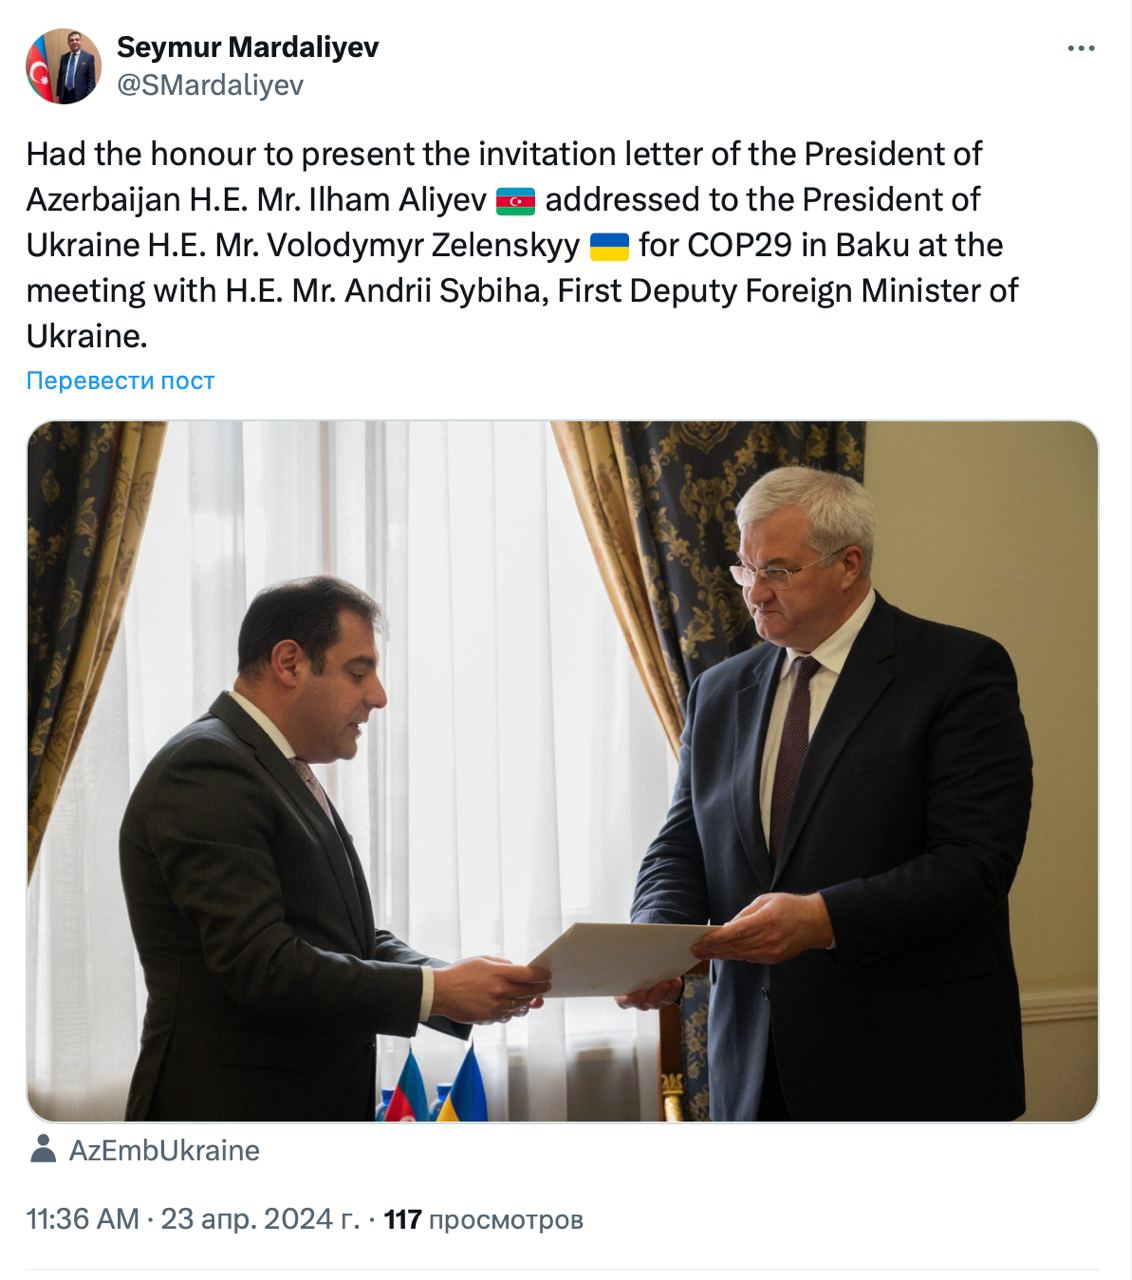The width and height of the screenshot is (1132, 1280).
Task: Click the Azerbaijan flag emoji in the tweet
Action: (x=516, y=201)
